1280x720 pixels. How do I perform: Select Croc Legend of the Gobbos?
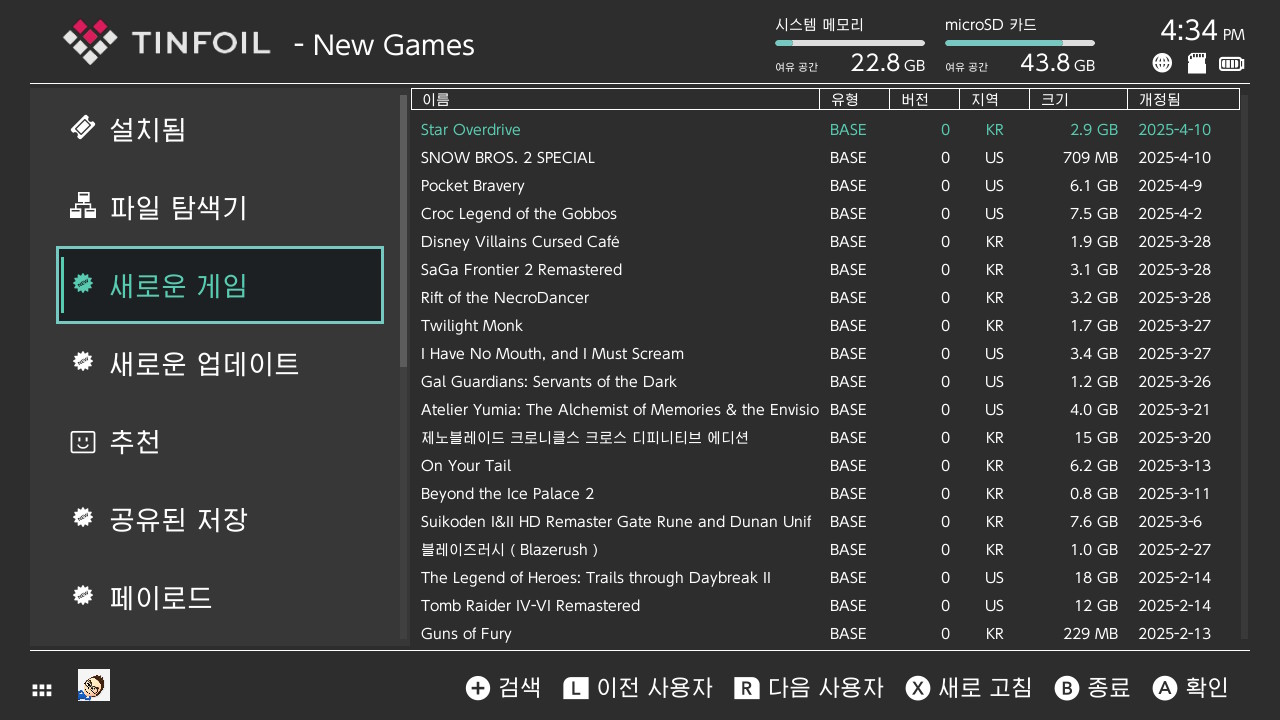pos(826,213)
